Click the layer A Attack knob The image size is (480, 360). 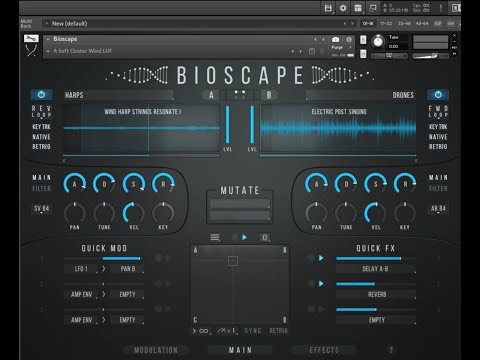click(x=74, y=184)
